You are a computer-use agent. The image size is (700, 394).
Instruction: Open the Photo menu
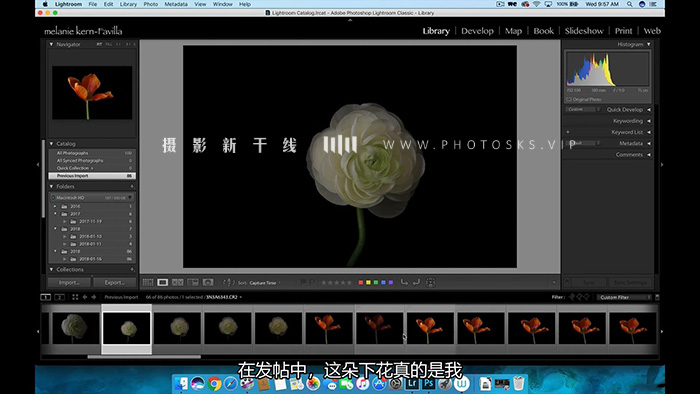150,4
